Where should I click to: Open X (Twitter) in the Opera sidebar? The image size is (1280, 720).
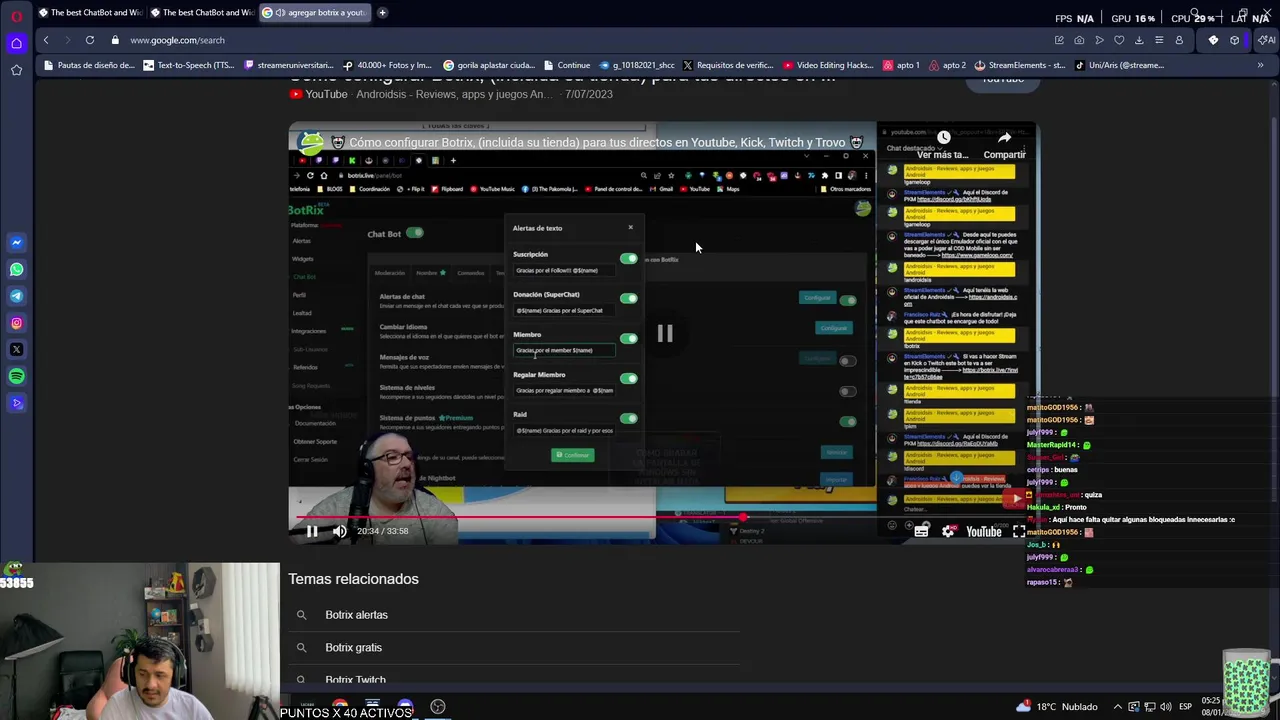[x=16, y=350]
